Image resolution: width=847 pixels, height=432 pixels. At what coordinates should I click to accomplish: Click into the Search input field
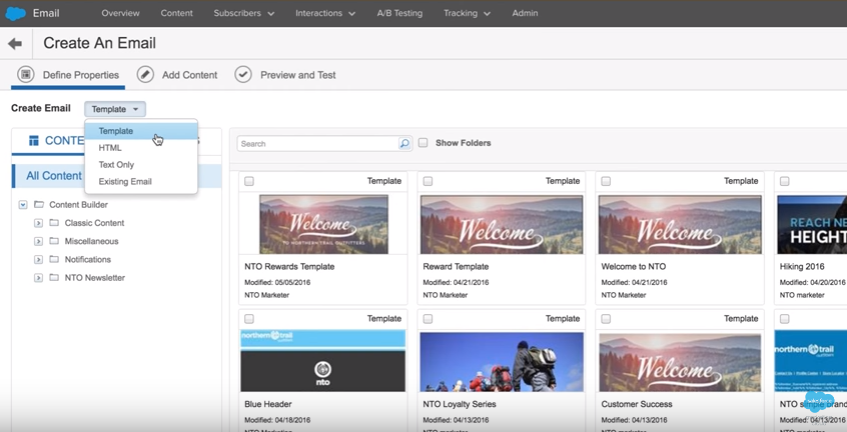pos(318,144)
